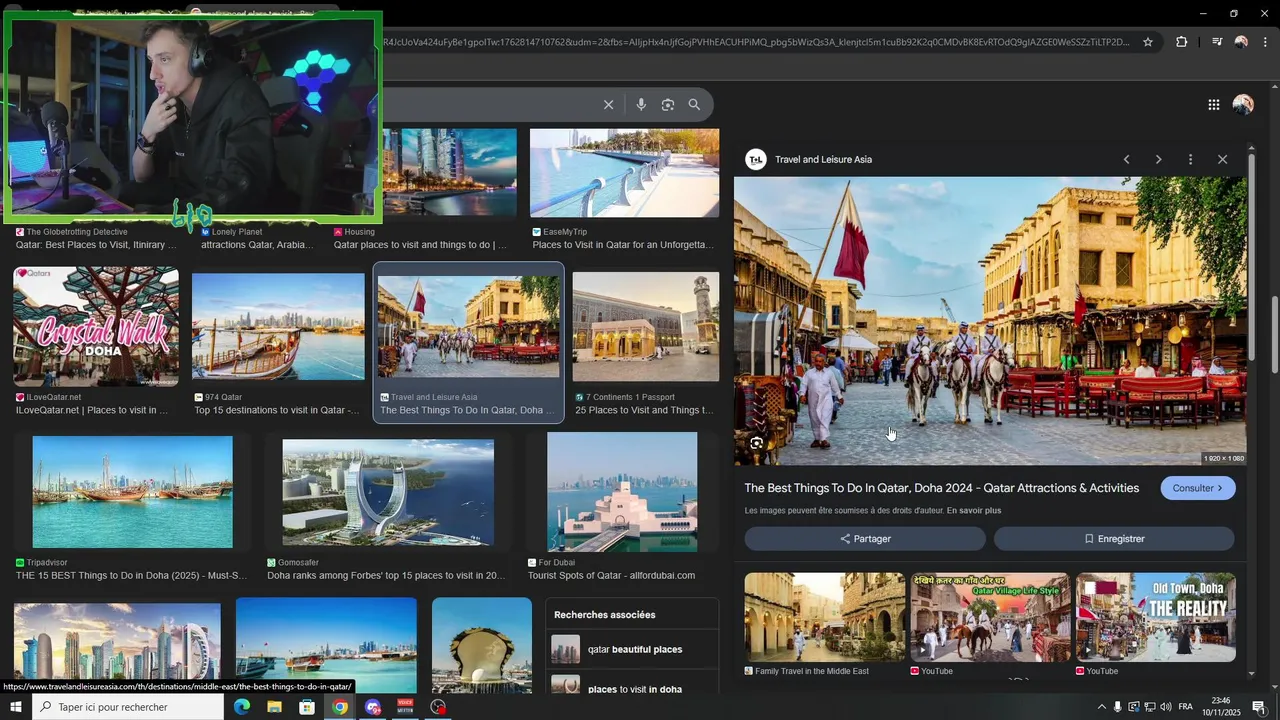Image resolution: width=1280 pixels, height=720 pixels.
Task: Select Housing Qatar skyline image
Action: coord(450,172)
